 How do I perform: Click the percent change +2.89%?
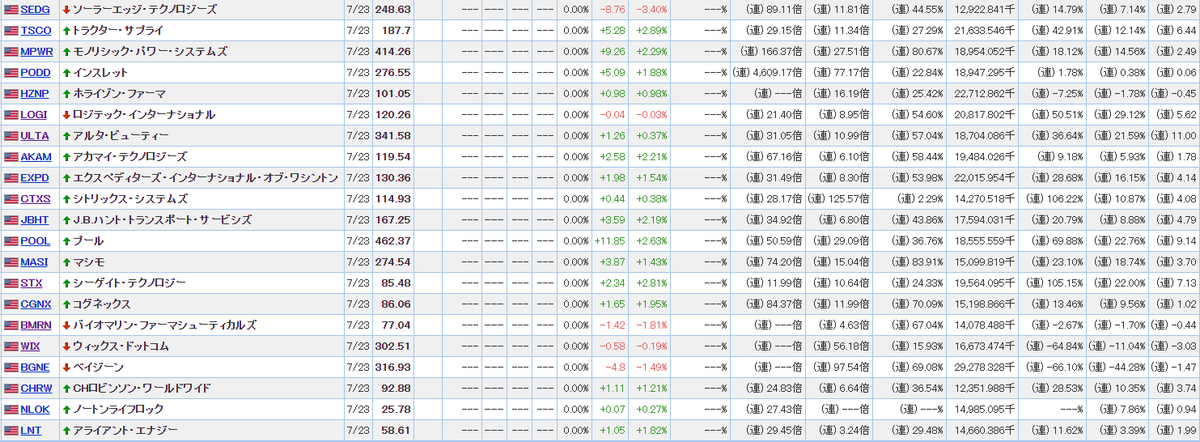[x=651, y=30]
